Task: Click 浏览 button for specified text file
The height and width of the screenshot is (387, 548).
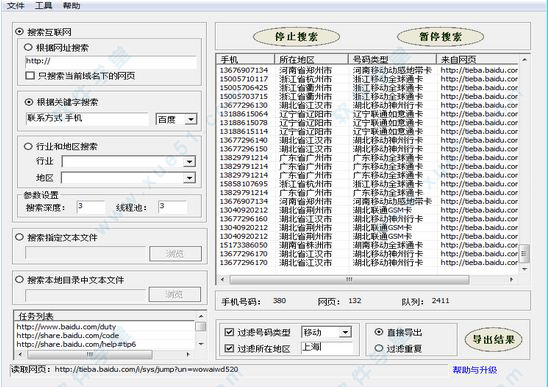Action: [175, 253]
